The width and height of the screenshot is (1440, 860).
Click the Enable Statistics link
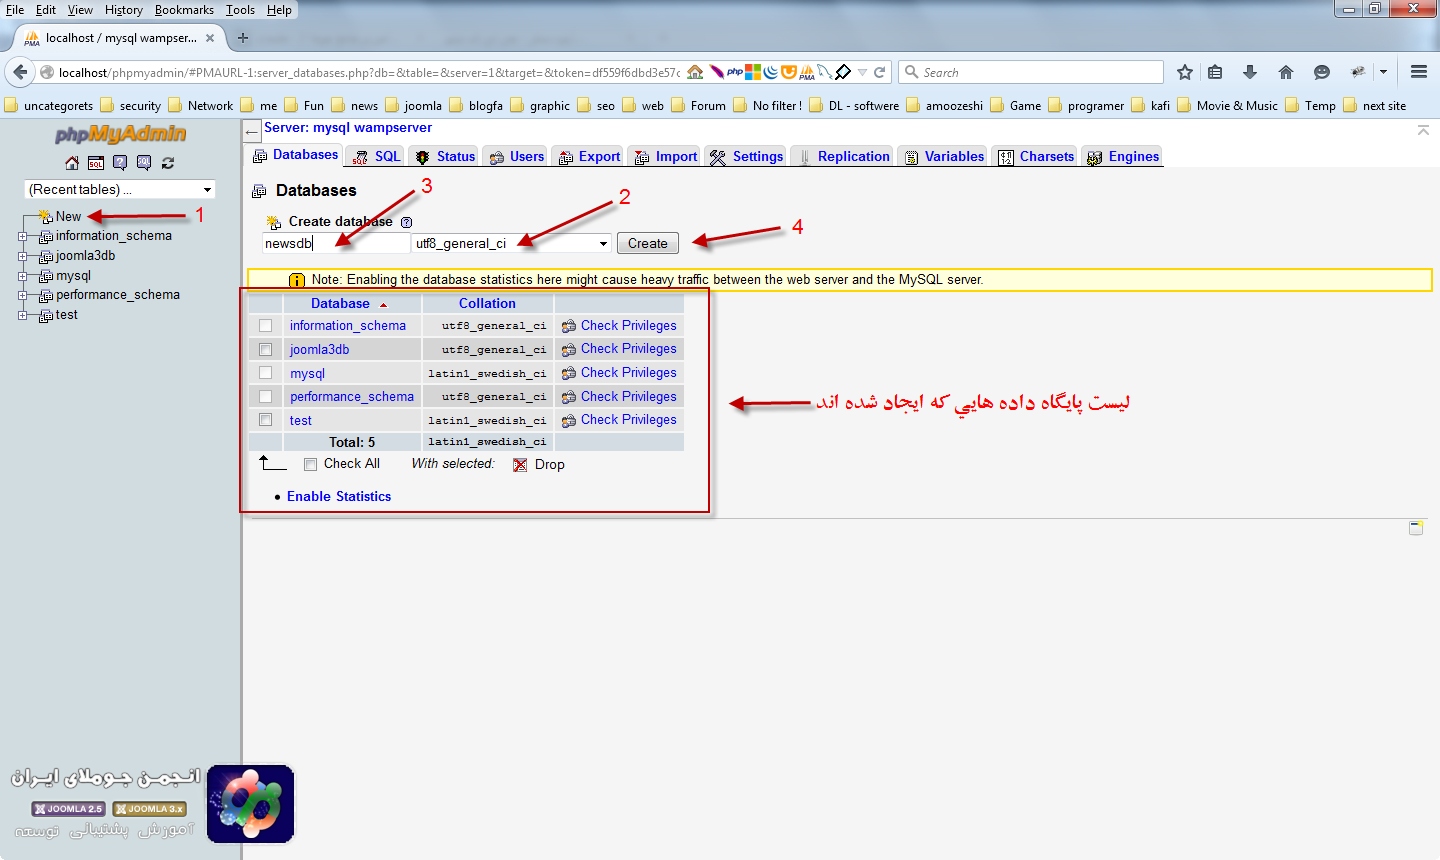(x=339, y=497)
